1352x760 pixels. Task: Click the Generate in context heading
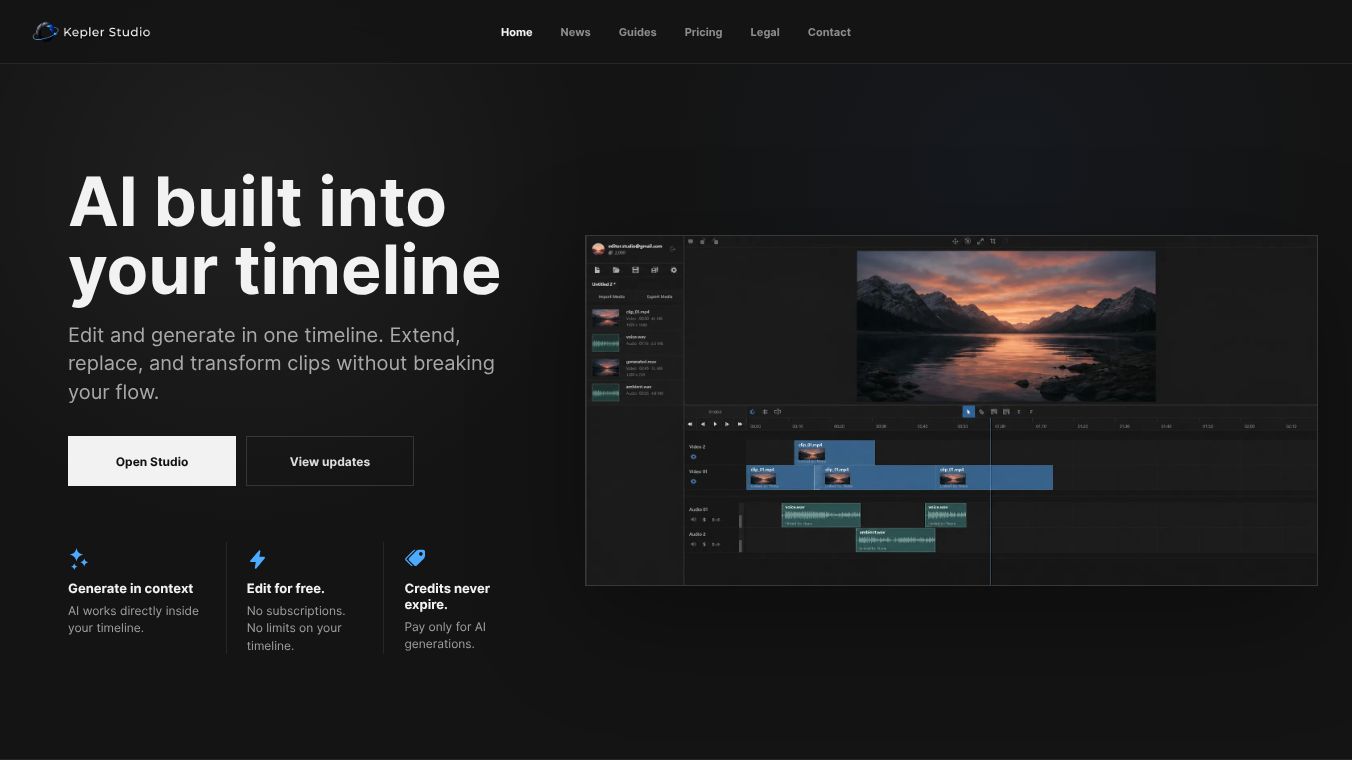(130, 588)
